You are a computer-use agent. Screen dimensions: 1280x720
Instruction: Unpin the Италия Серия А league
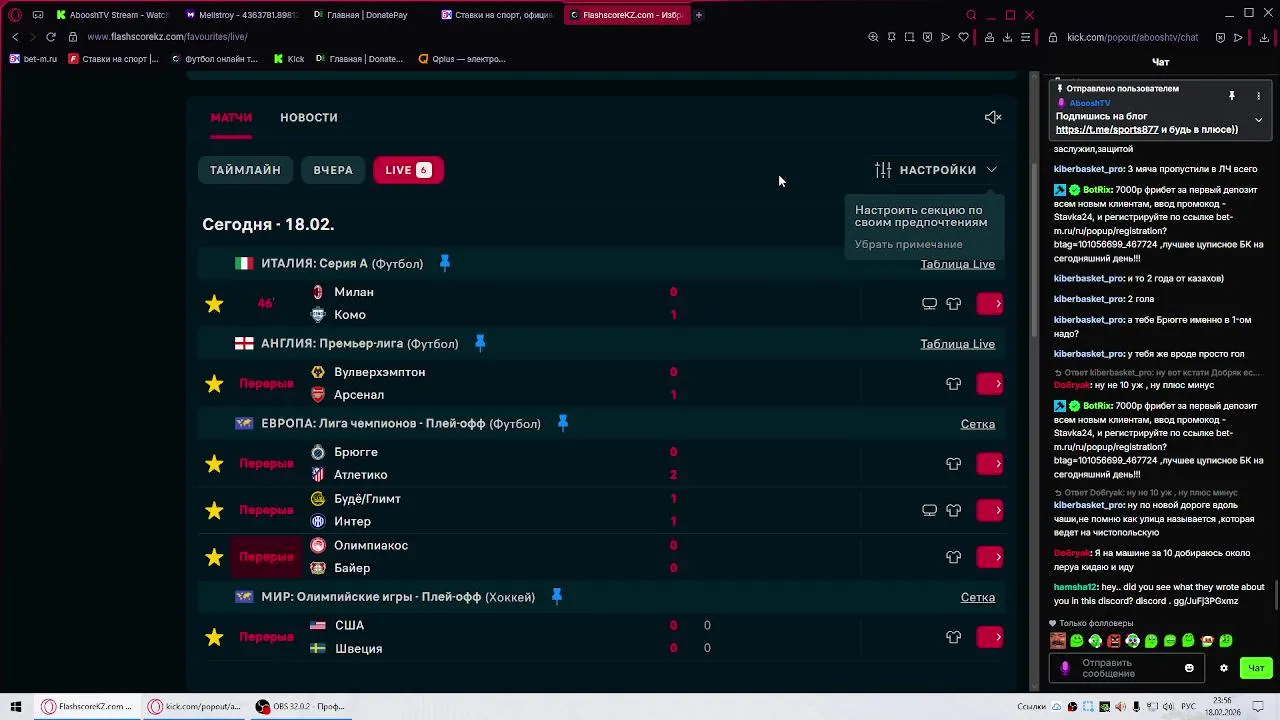[x=445, y=263]
